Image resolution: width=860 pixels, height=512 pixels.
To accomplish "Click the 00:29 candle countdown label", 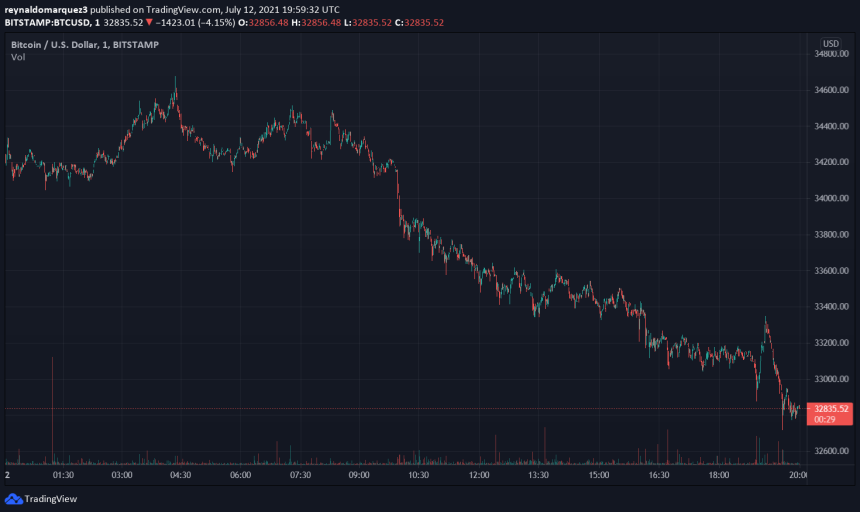I will pos(824,419).
